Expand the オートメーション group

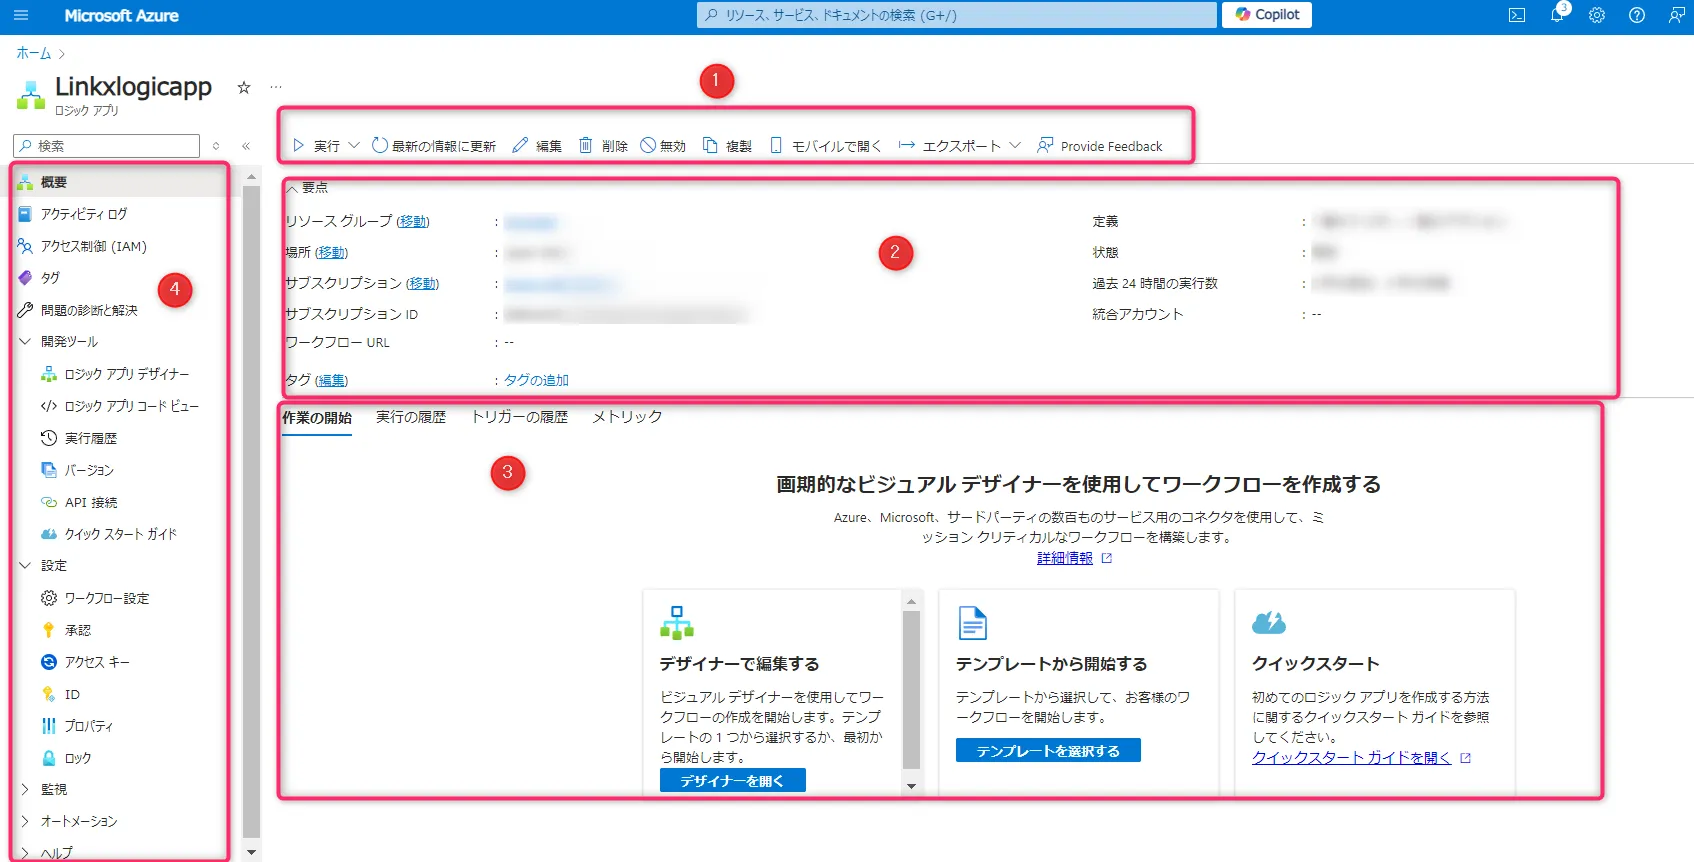[25, 821]
